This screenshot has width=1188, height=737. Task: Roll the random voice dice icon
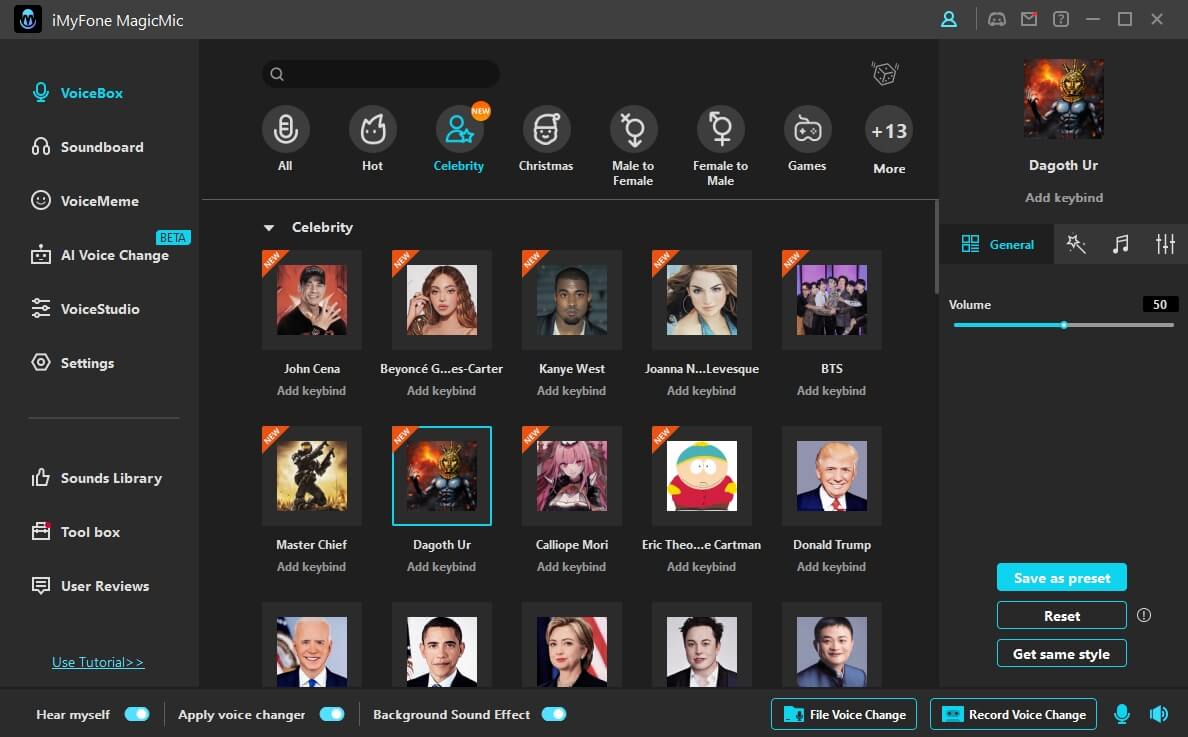point(885,73)
